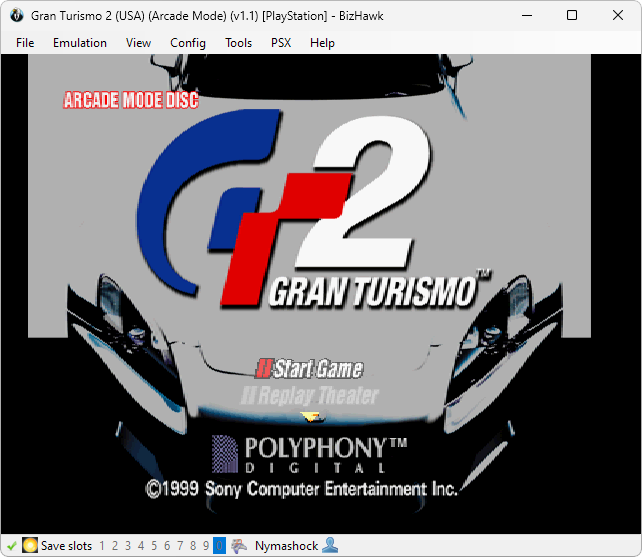Click the Nymashock core label
Screen dimensions: 642x557
tap(286, 546)
